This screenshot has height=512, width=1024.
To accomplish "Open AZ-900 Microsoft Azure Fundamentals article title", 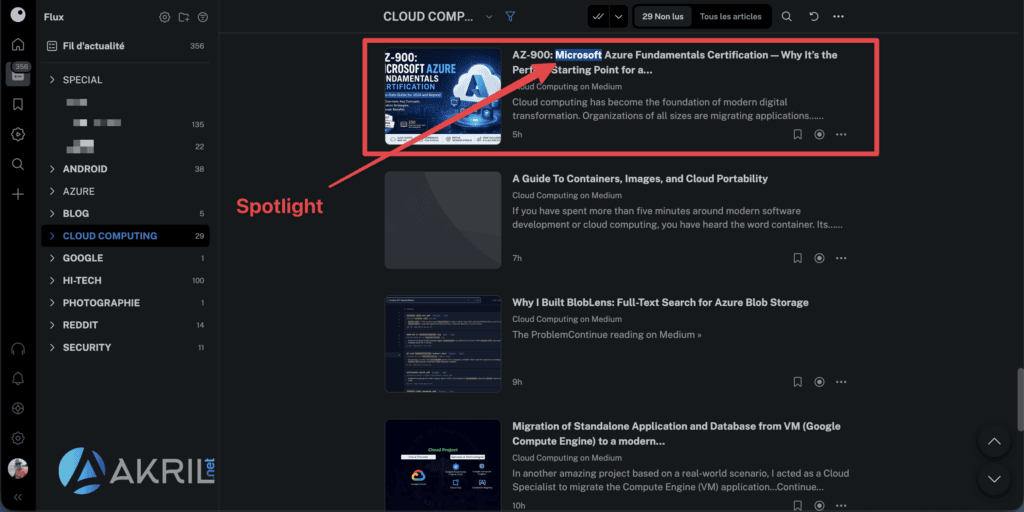I will coord(675,62).
